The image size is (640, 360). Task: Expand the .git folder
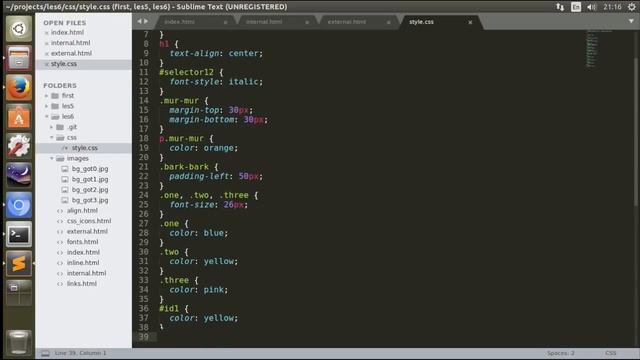pyautogui.click(x=51, y=127)
